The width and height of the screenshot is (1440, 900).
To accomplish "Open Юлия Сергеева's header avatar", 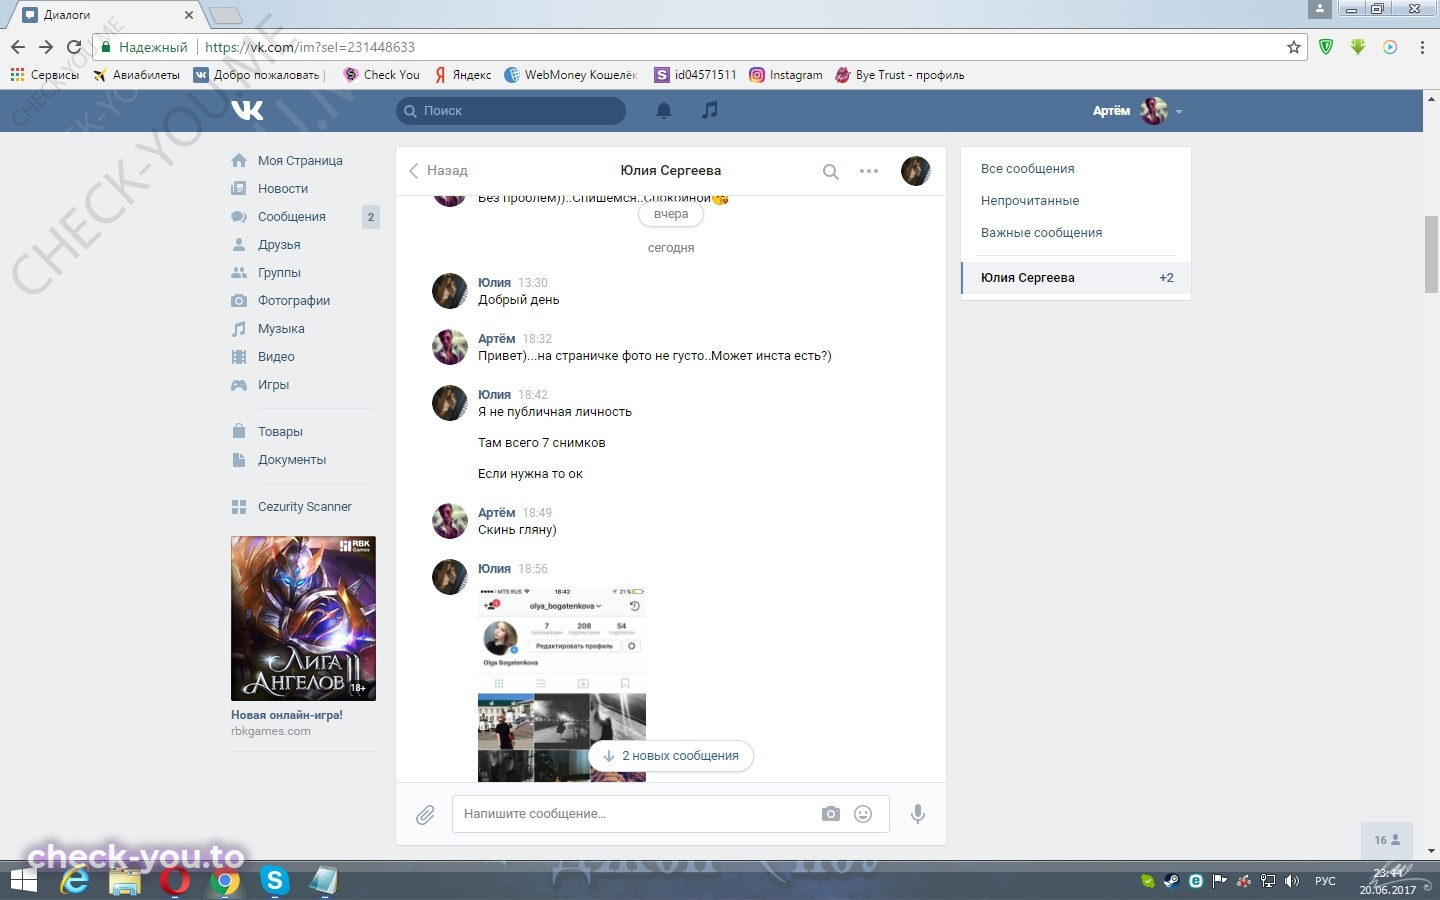I will tap(915, 171).
